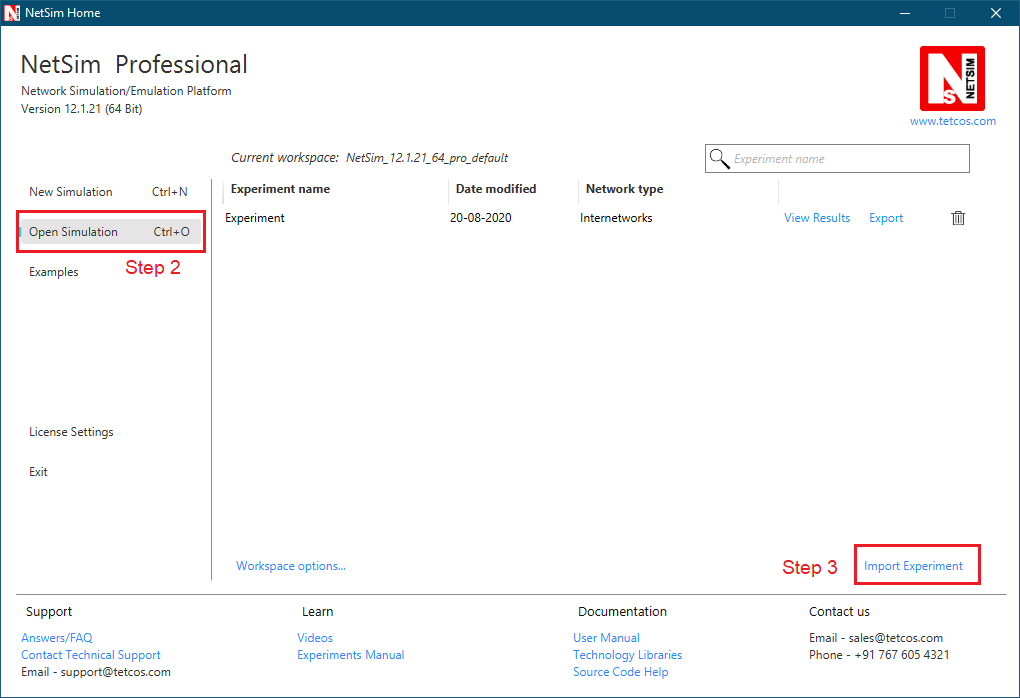Open Experiments Manual link
1020x698 pixels.
tap(351, 654)
